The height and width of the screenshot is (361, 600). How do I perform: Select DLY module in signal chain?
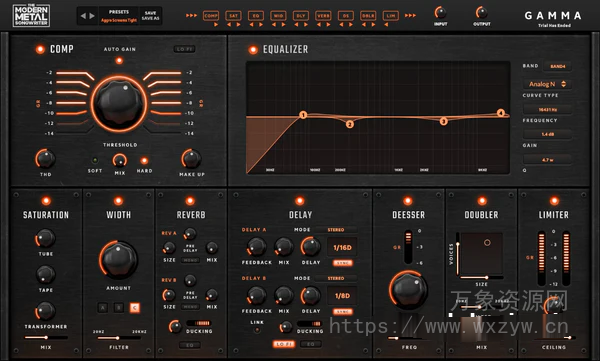pyautogui.click(x=301, y=16)
